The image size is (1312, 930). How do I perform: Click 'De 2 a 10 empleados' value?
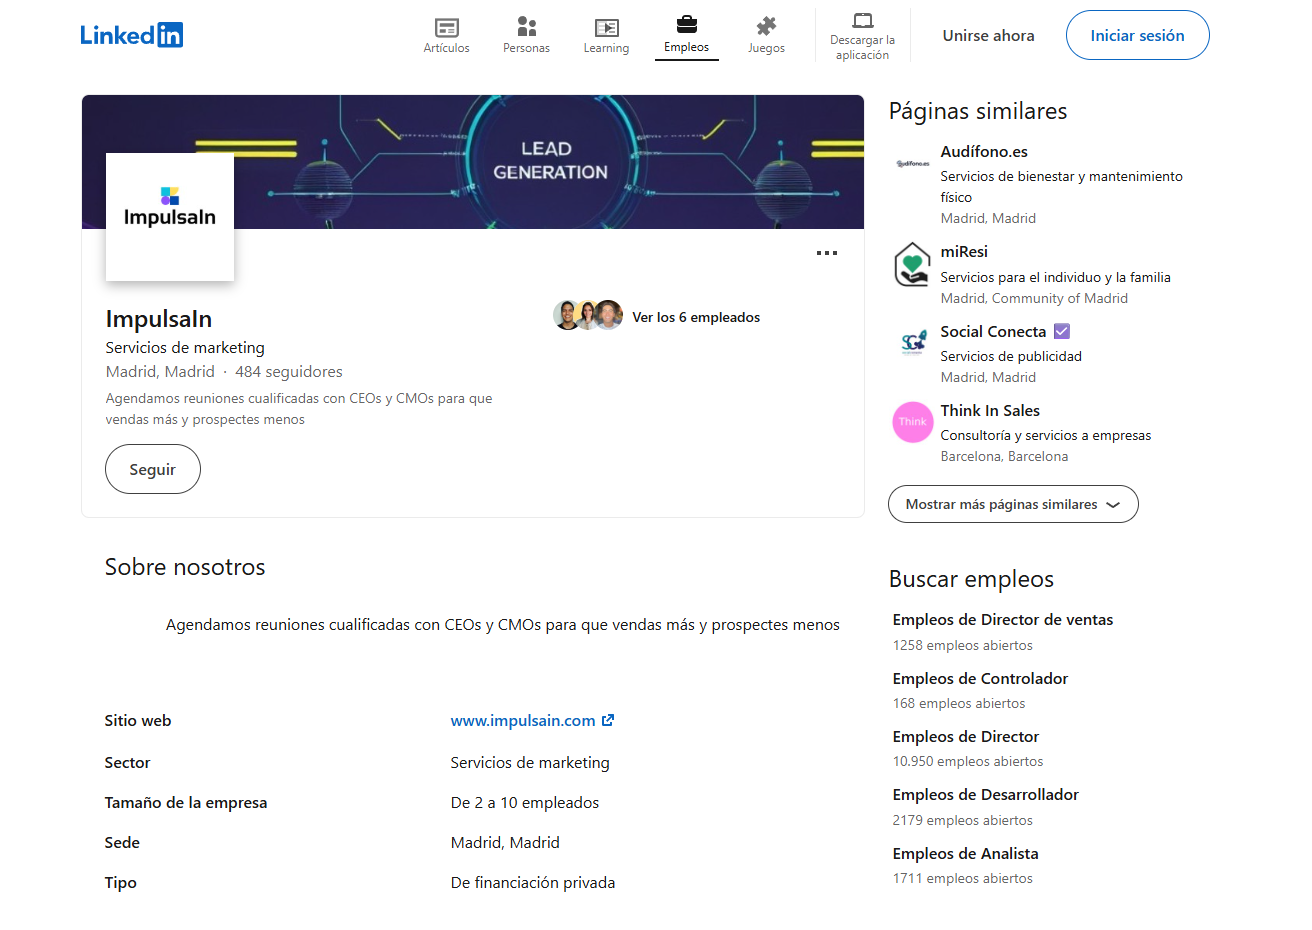pyautogui.click(x=525, y=802)
